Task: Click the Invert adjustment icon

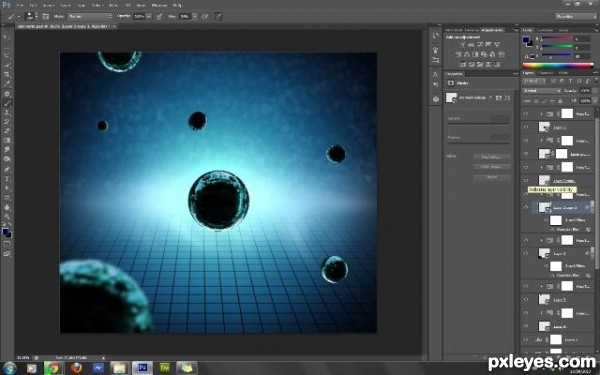Action: click(463, 64)
